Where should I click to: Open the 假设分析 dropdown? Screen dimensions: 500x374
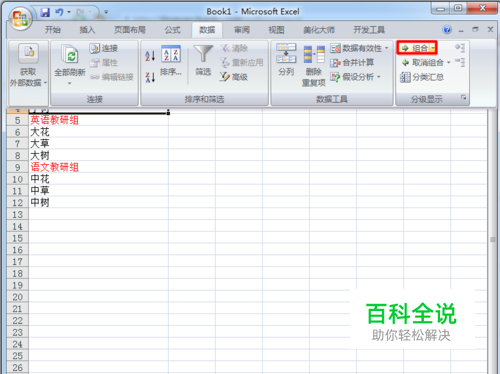355,77
